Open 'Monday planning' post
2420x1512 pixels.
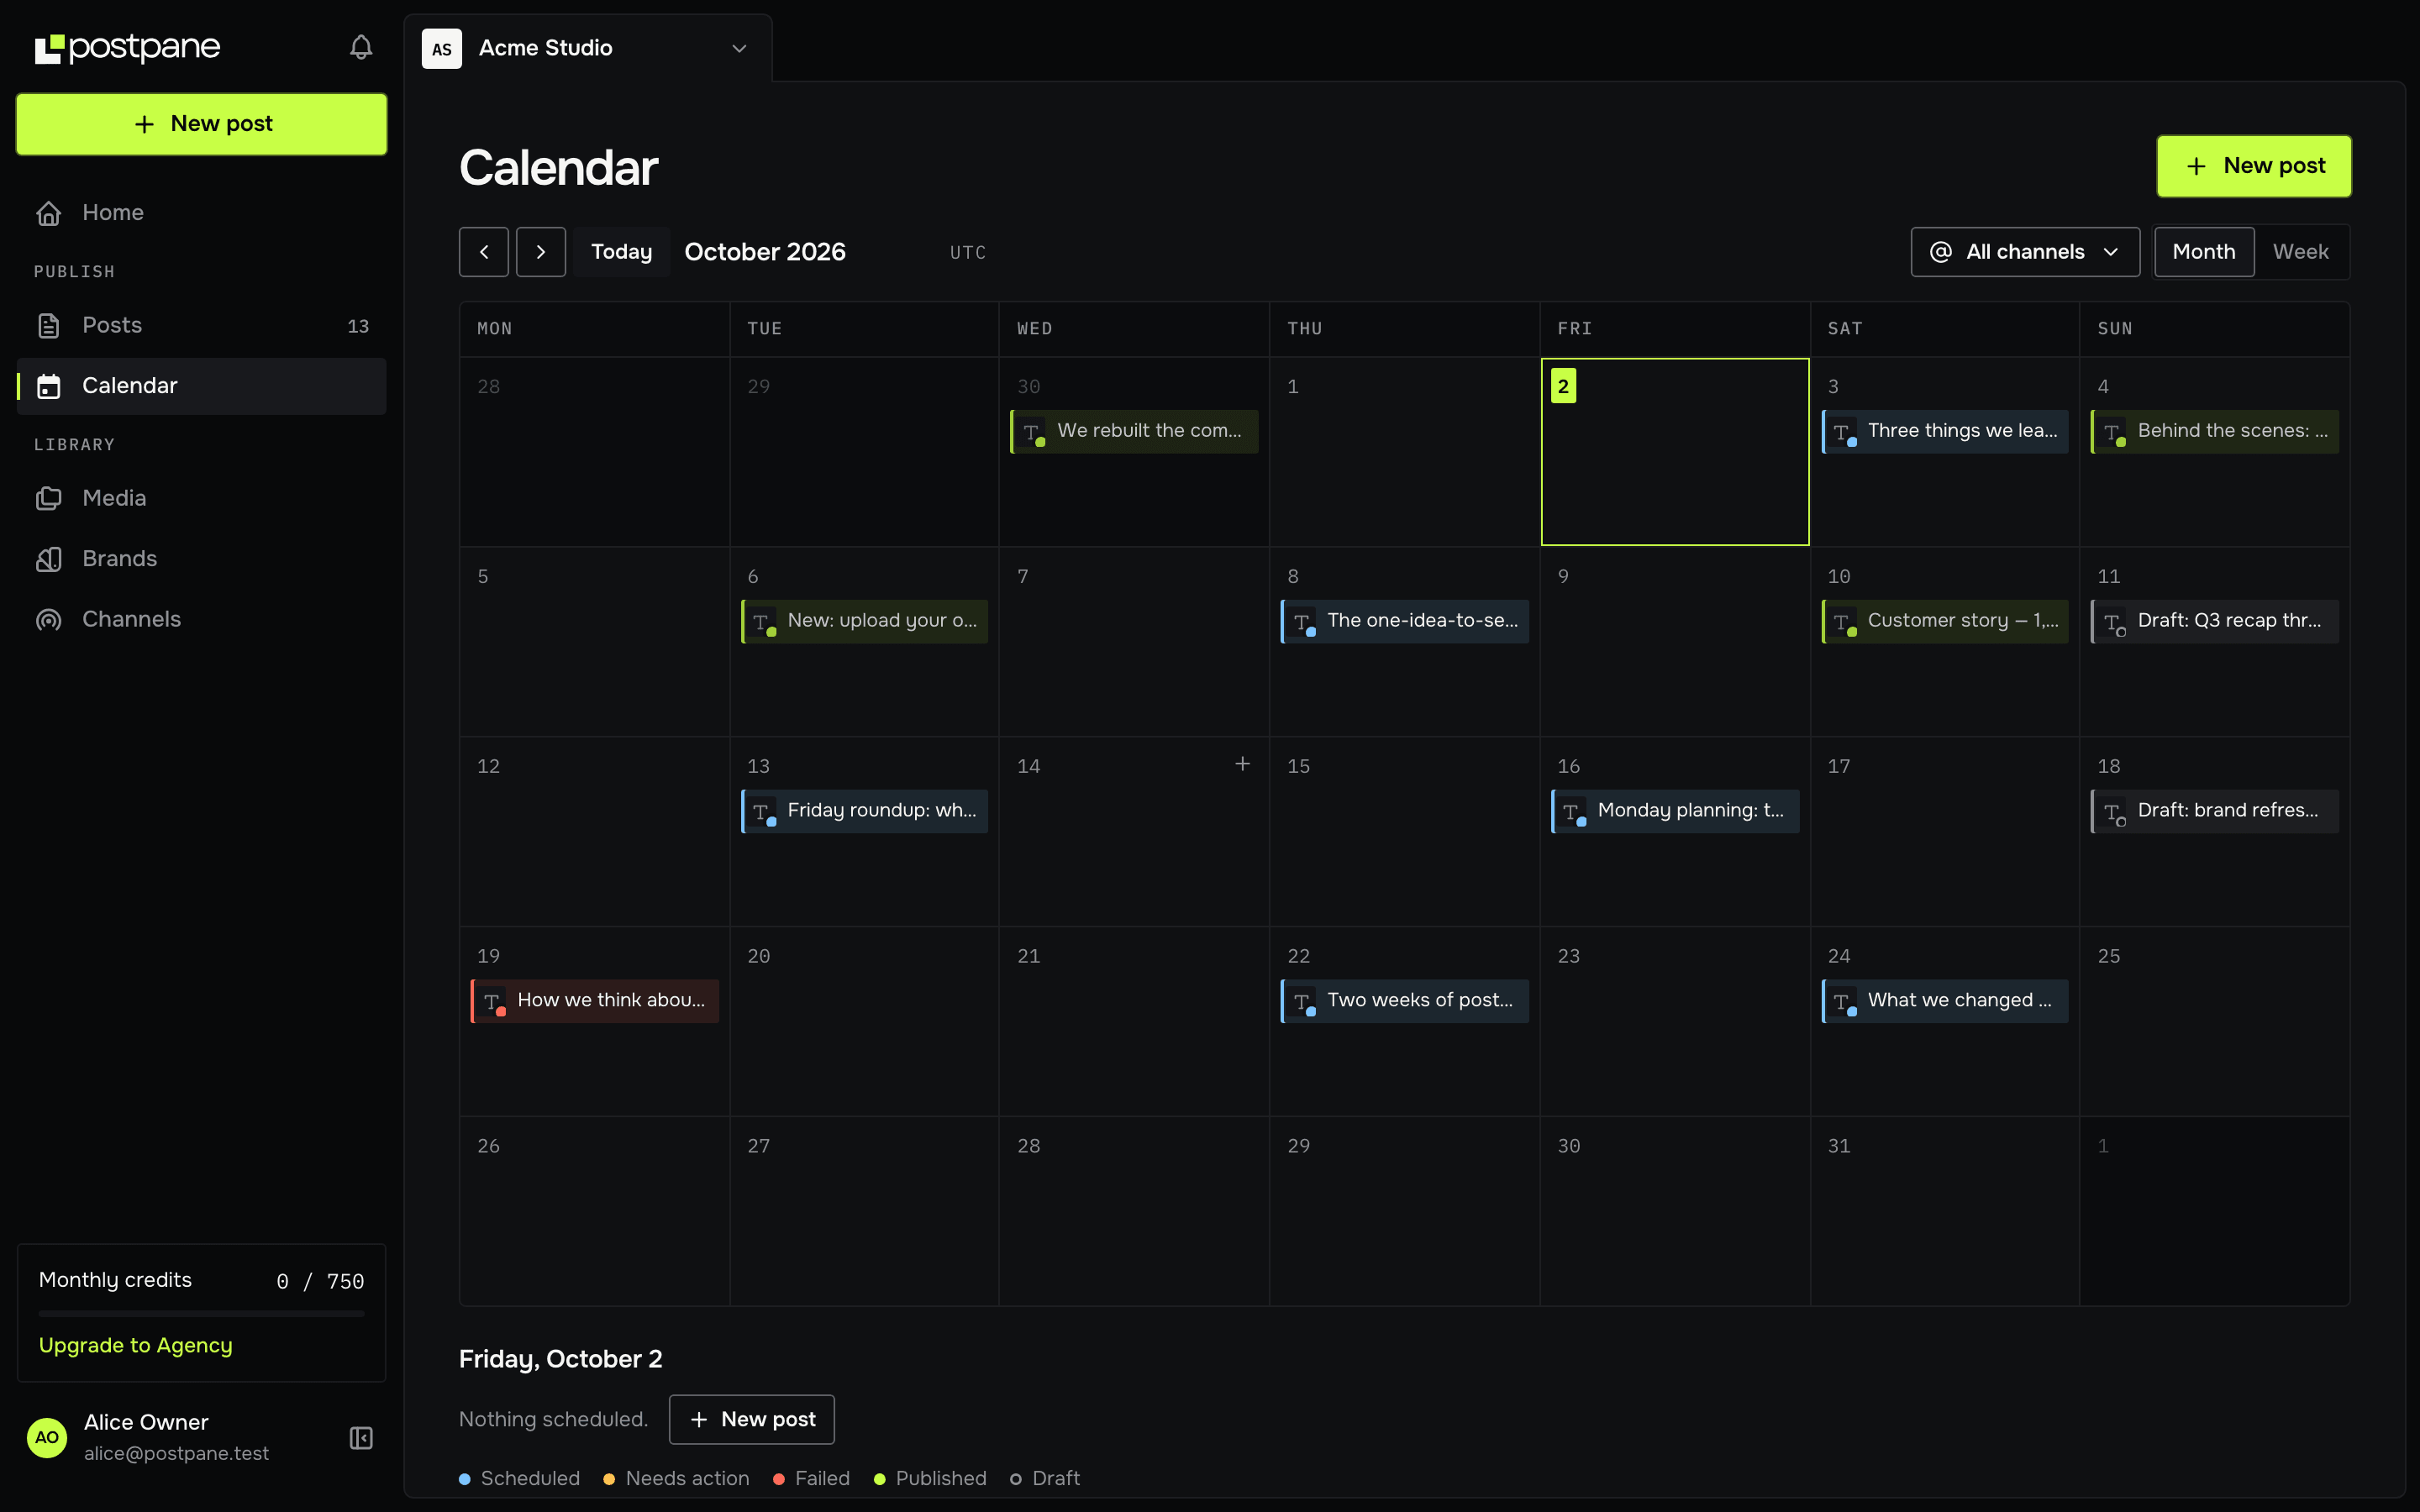click(1674, 811)
